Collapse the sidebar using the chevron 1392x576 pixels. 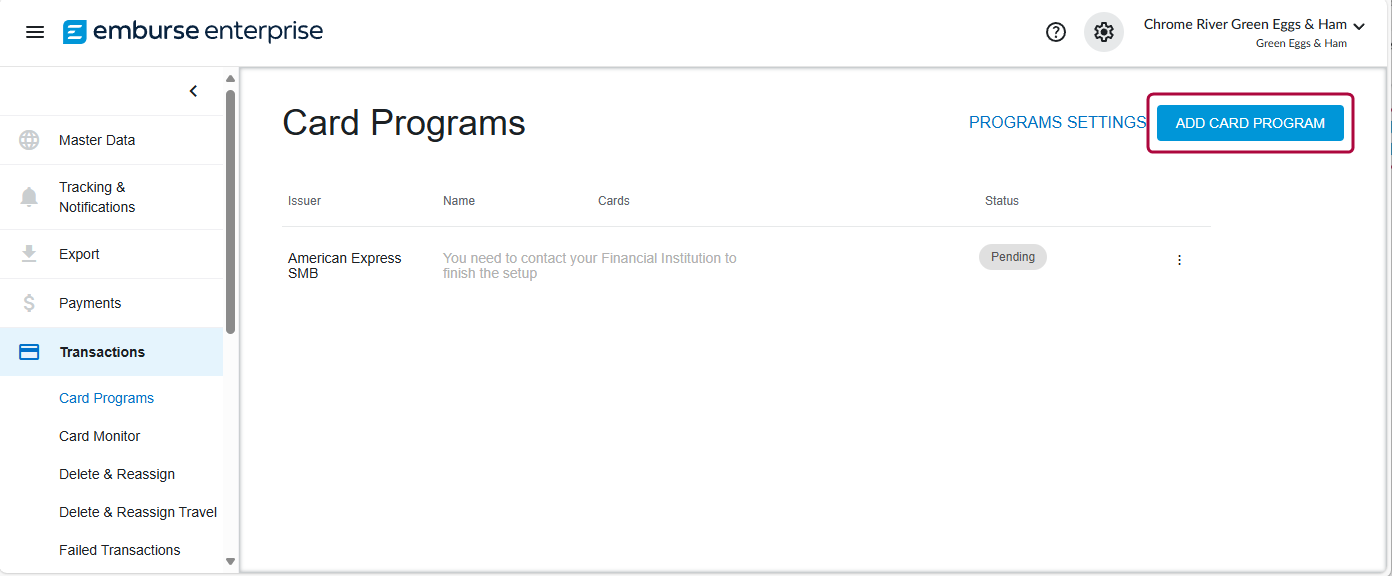[x=193, y=90]
